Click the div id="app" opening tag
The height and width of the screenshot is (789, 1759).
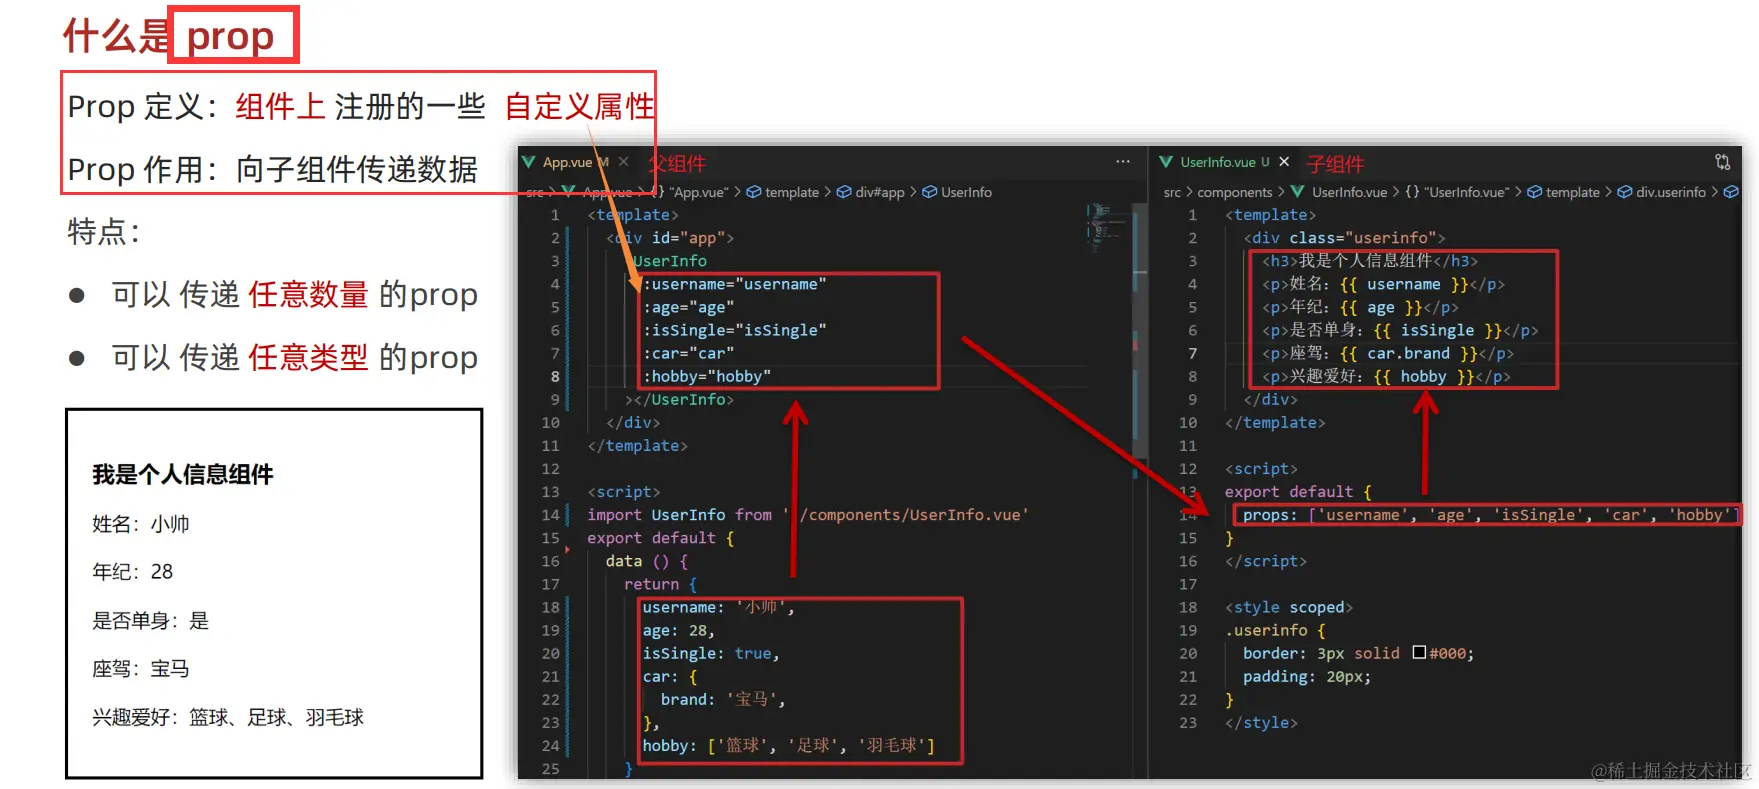click(670, 238)
